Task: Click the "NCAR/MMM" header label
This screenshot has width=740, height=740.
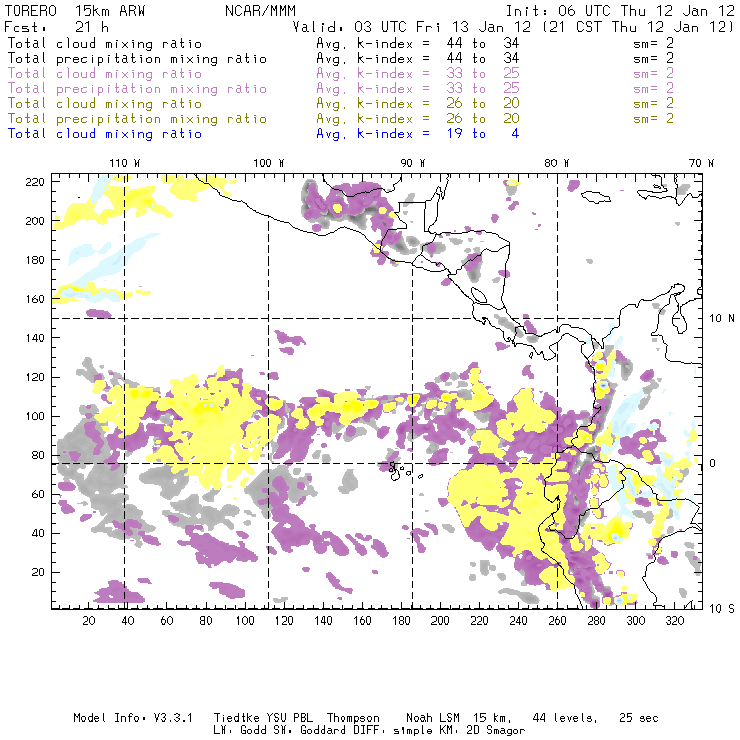Action: point(260,11)
